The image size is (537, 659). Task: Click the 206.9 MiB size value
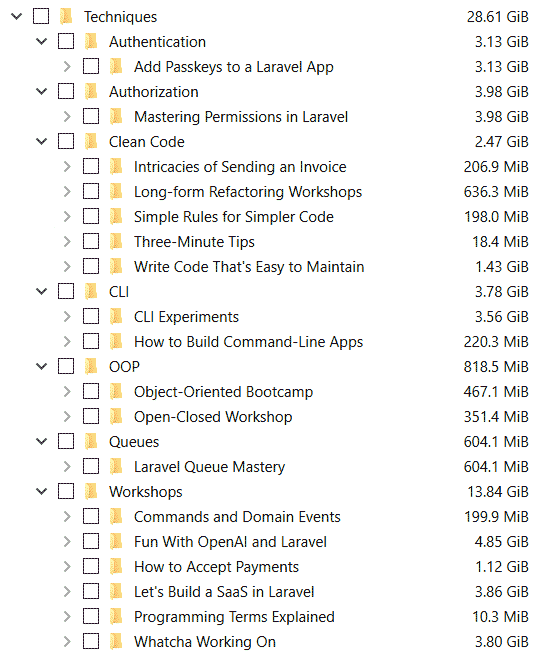pos(496,167)
